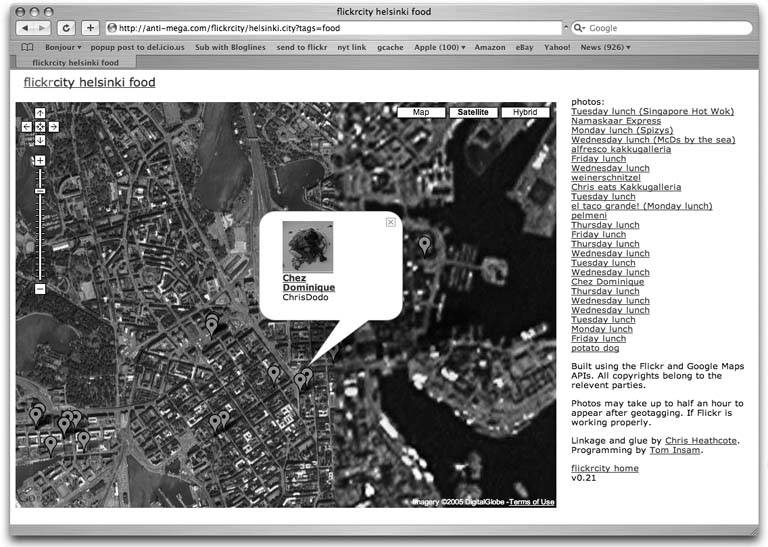Expand the Bonjour bookmarks dropdown

[62, 47]
